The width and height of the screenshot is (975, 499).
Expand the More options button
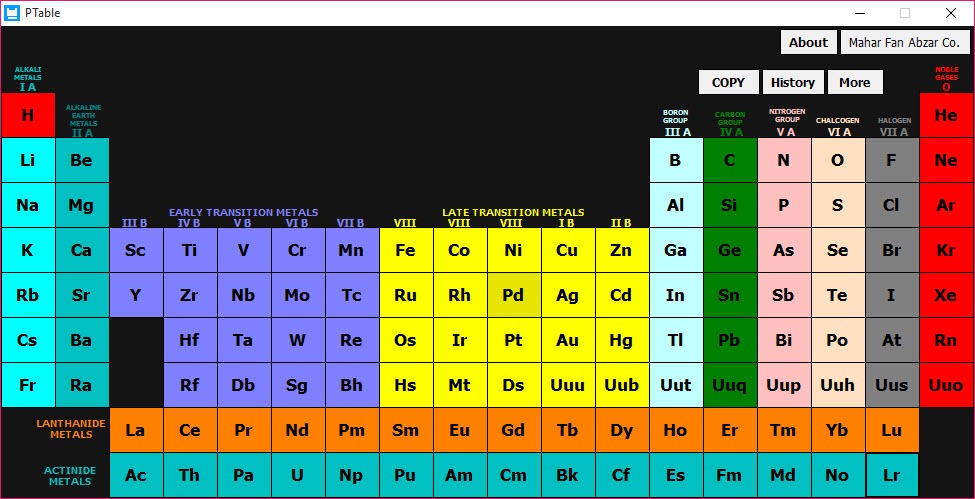pyautogui.click(x=855, y=82)
